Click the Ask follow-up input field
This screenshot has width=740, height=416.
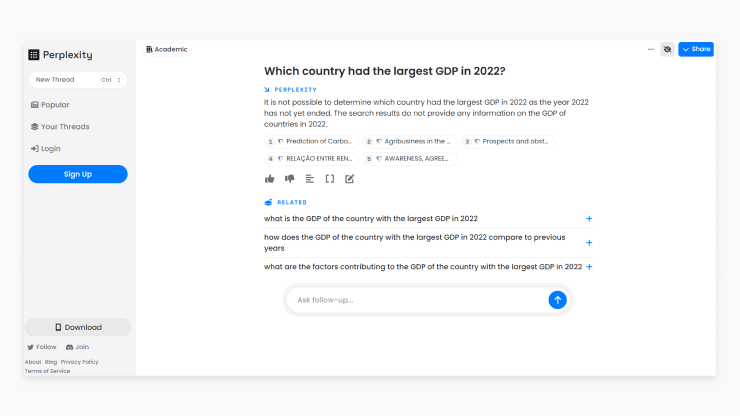click(x=418, y=300)
